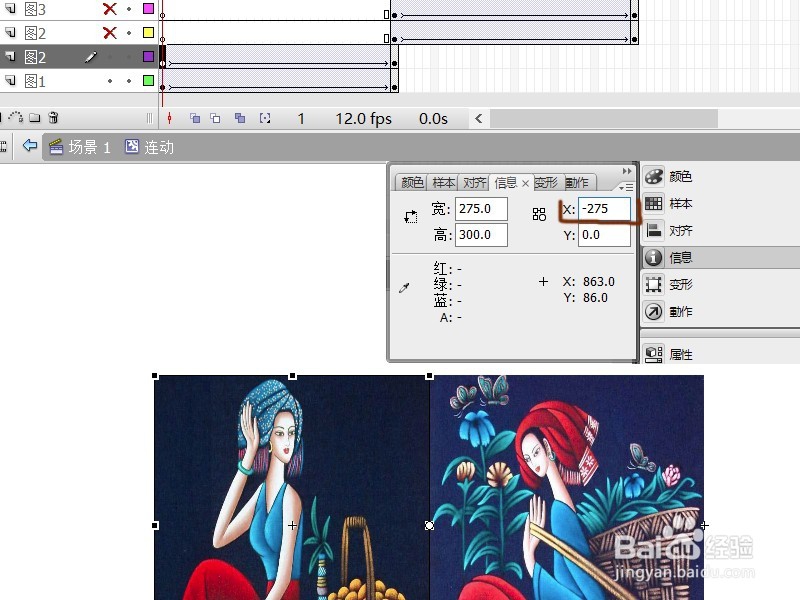
Task: Toggle Onion Skin Outlines
Action: 215,118
